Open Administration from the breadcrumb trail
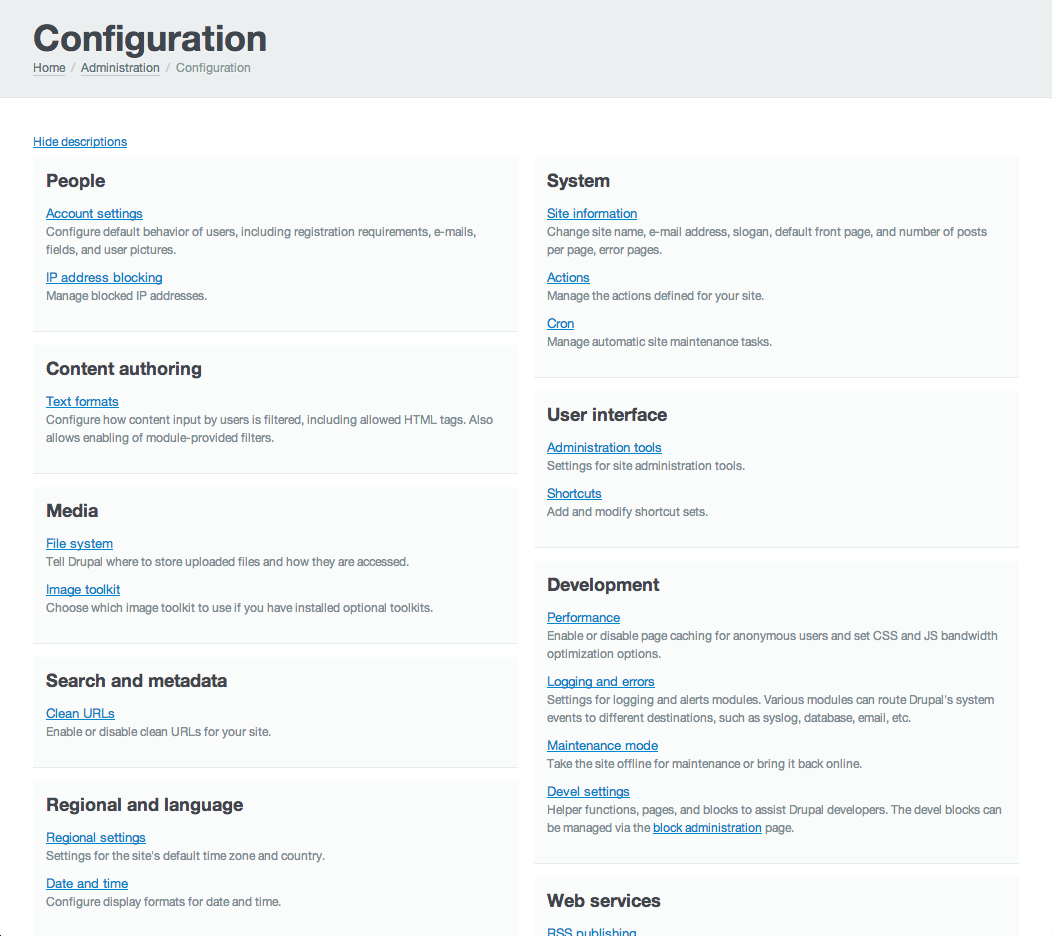Image resolution: width=1052 pixels, height=936 pixels. coord(120,68)
